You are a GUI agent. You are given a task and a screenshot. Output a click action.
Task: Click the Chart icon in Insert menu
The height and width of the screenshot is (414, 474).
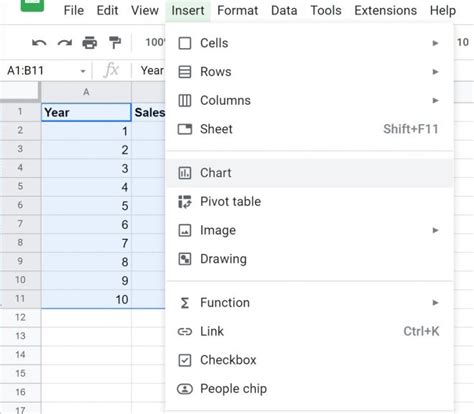(185, 173)
